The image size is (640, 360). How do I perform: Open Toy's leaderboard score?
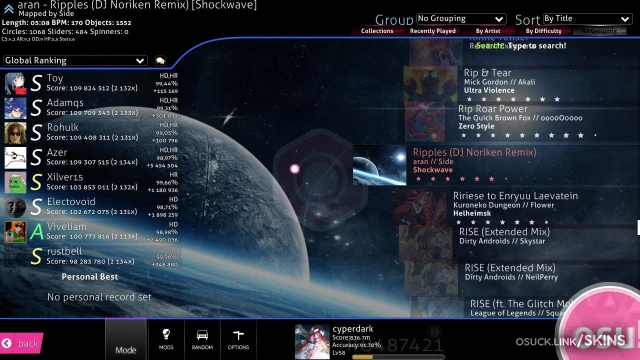click(x=91, y=83)
